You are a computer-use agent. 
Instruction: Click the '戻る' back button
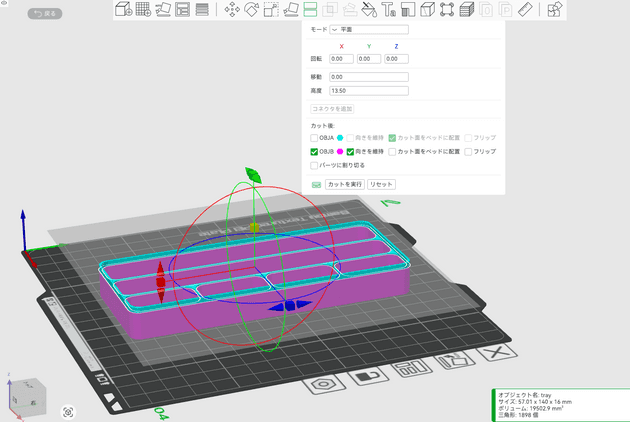click(44, 13)
